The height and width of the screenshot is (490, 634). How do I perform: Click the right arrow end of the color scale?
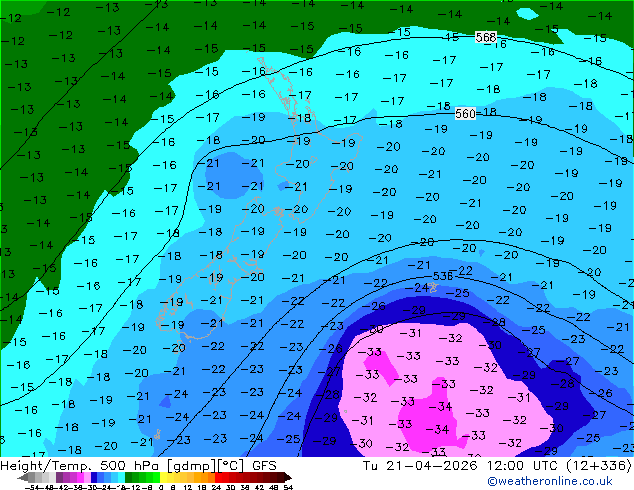coord(287,478)
